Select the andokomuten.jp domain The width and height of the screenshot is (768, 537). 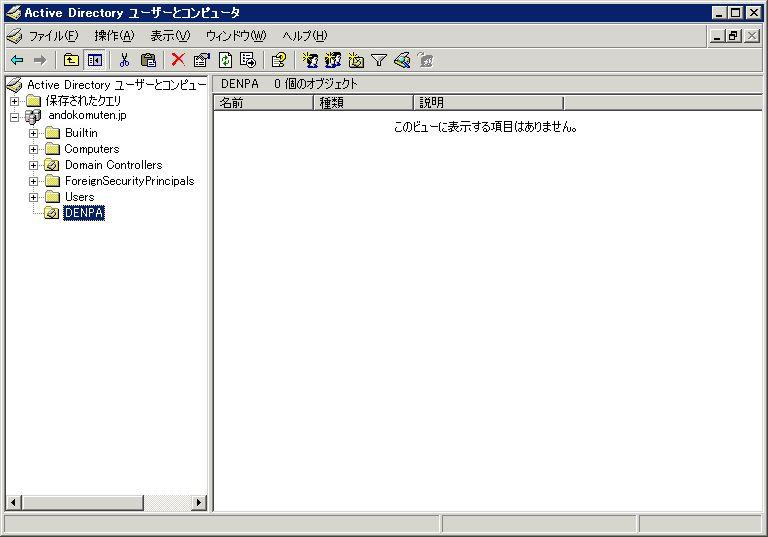tap(87, 116)
